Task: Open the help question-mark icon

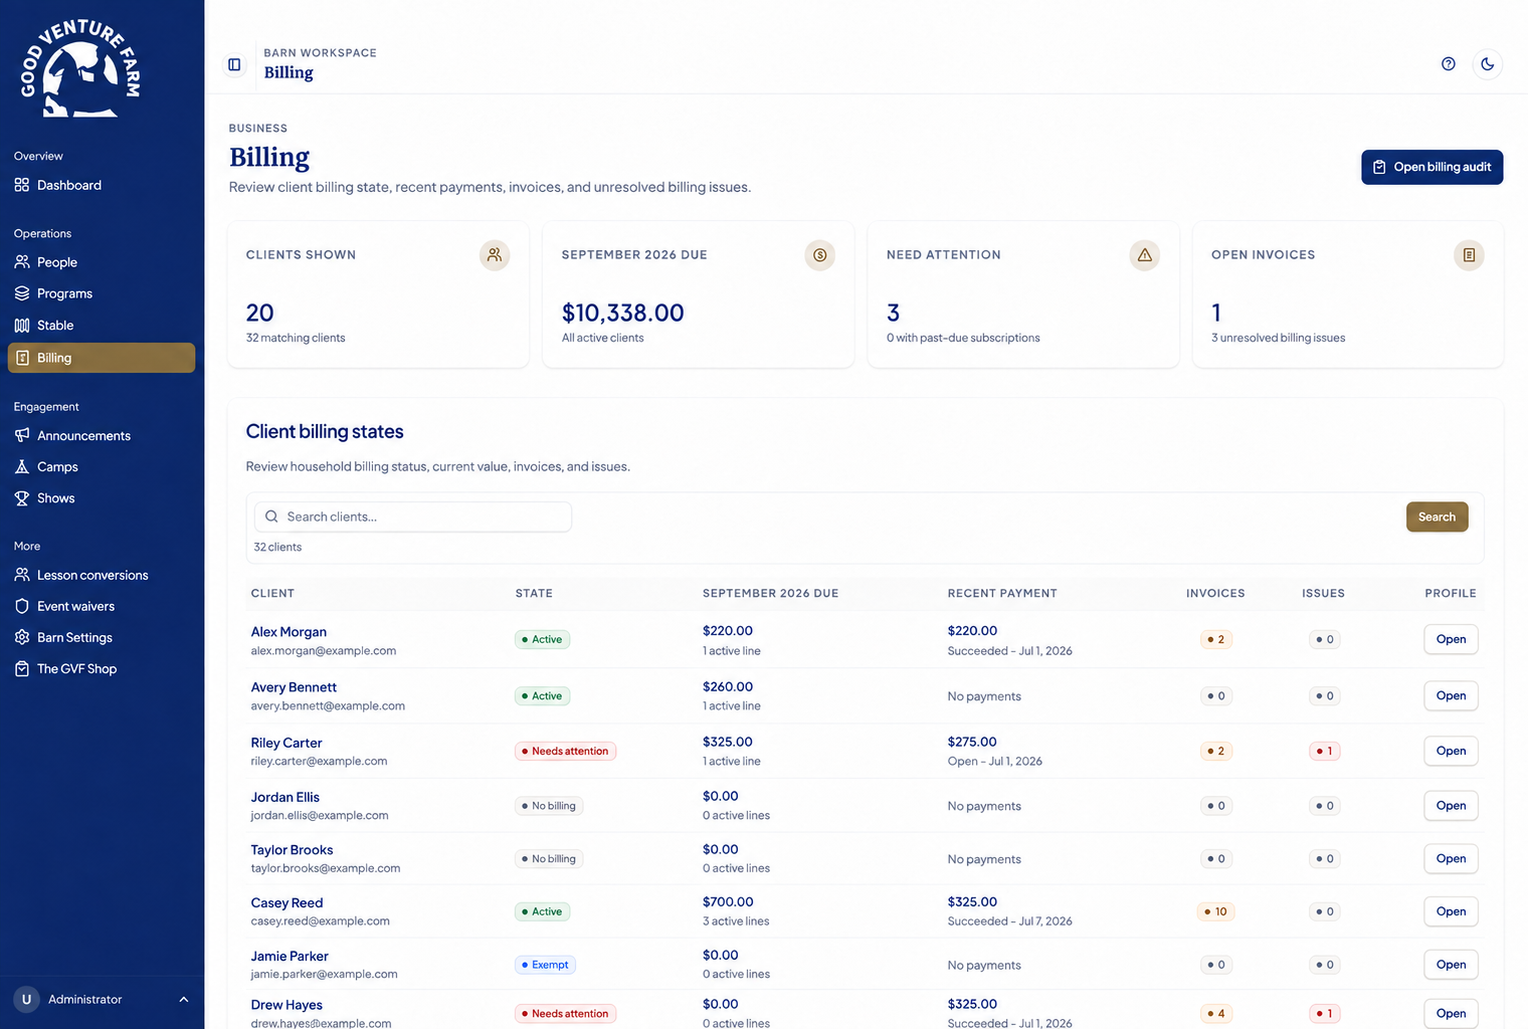Action: tap(1448, 64)
